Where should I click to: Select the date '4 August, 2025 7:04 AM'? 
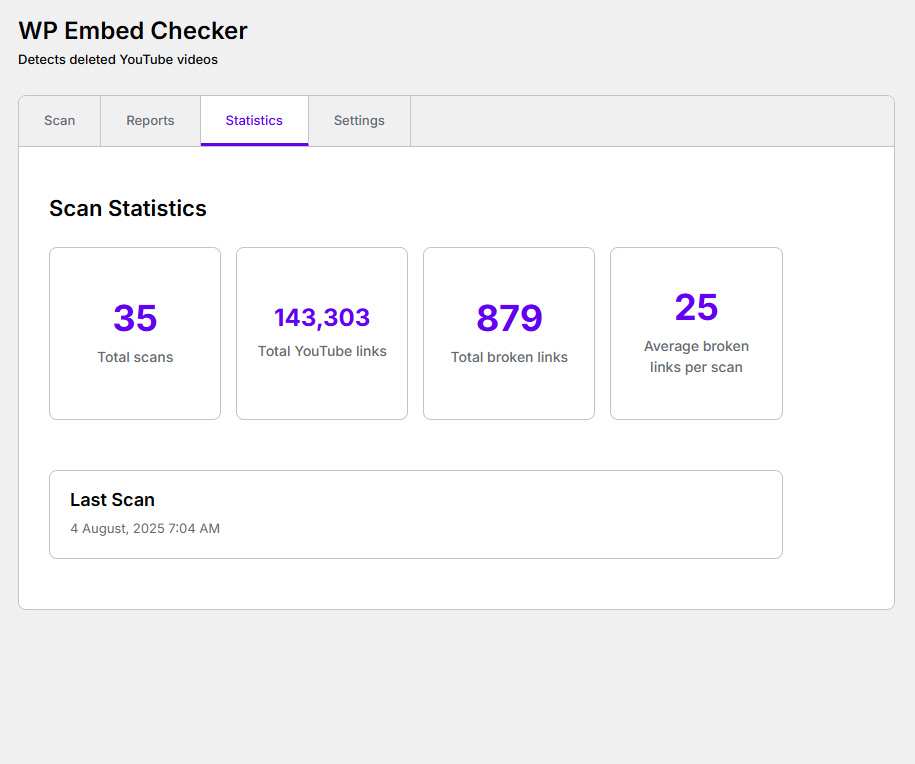coord(145,529)
